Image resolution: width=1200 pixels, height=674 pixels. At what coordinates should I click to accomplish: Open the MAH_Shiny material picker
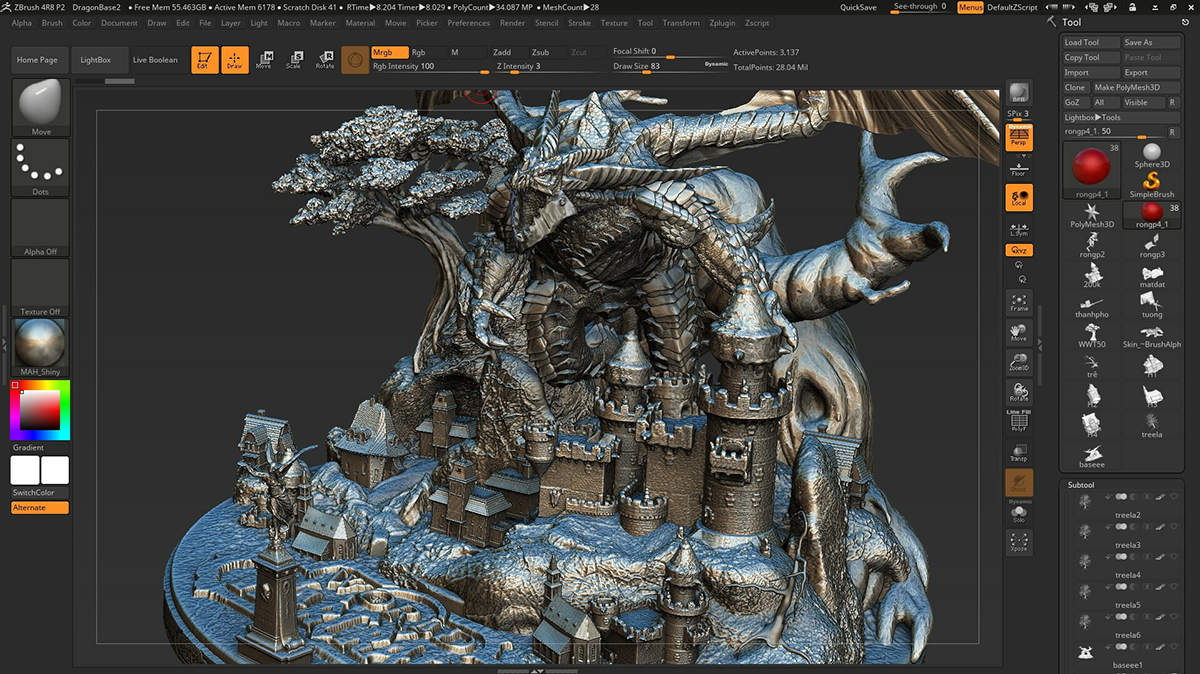[x=40, y=343]
